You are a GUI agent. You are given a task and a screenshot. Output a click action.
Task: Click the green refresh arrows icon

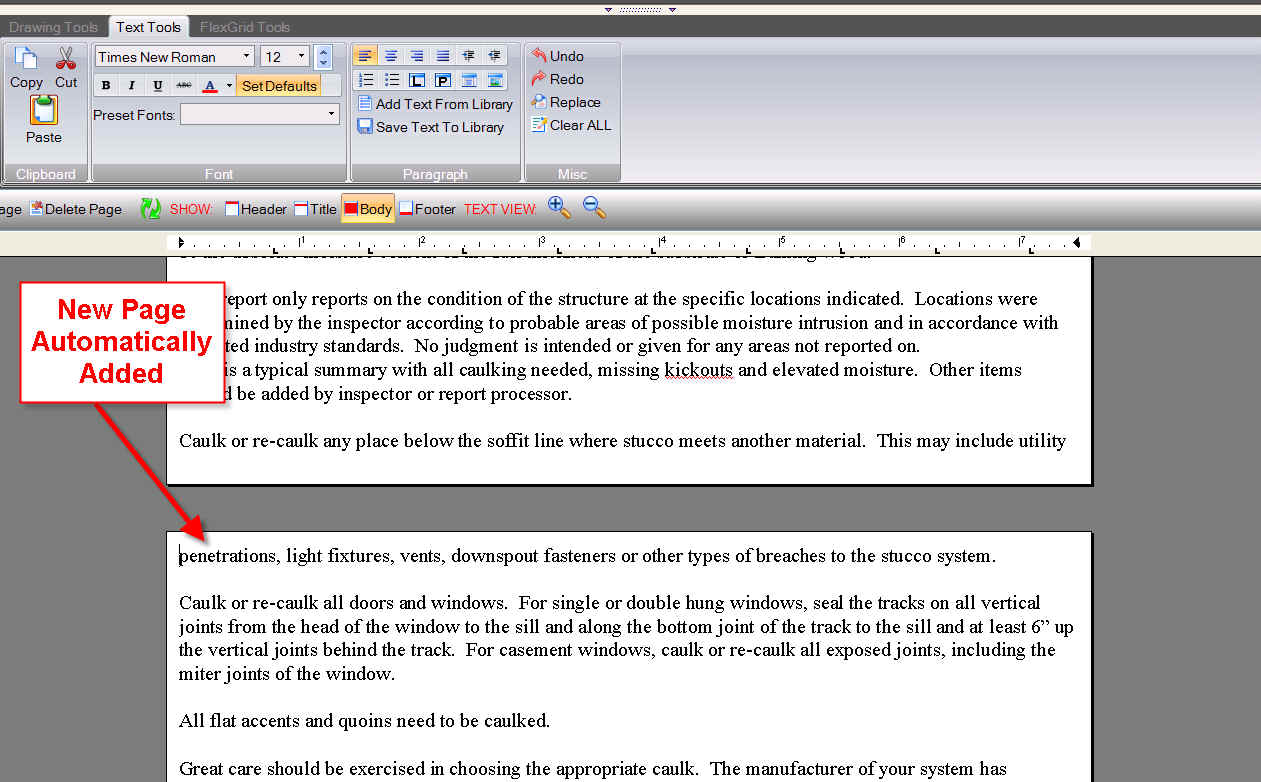tap(150, 209)
